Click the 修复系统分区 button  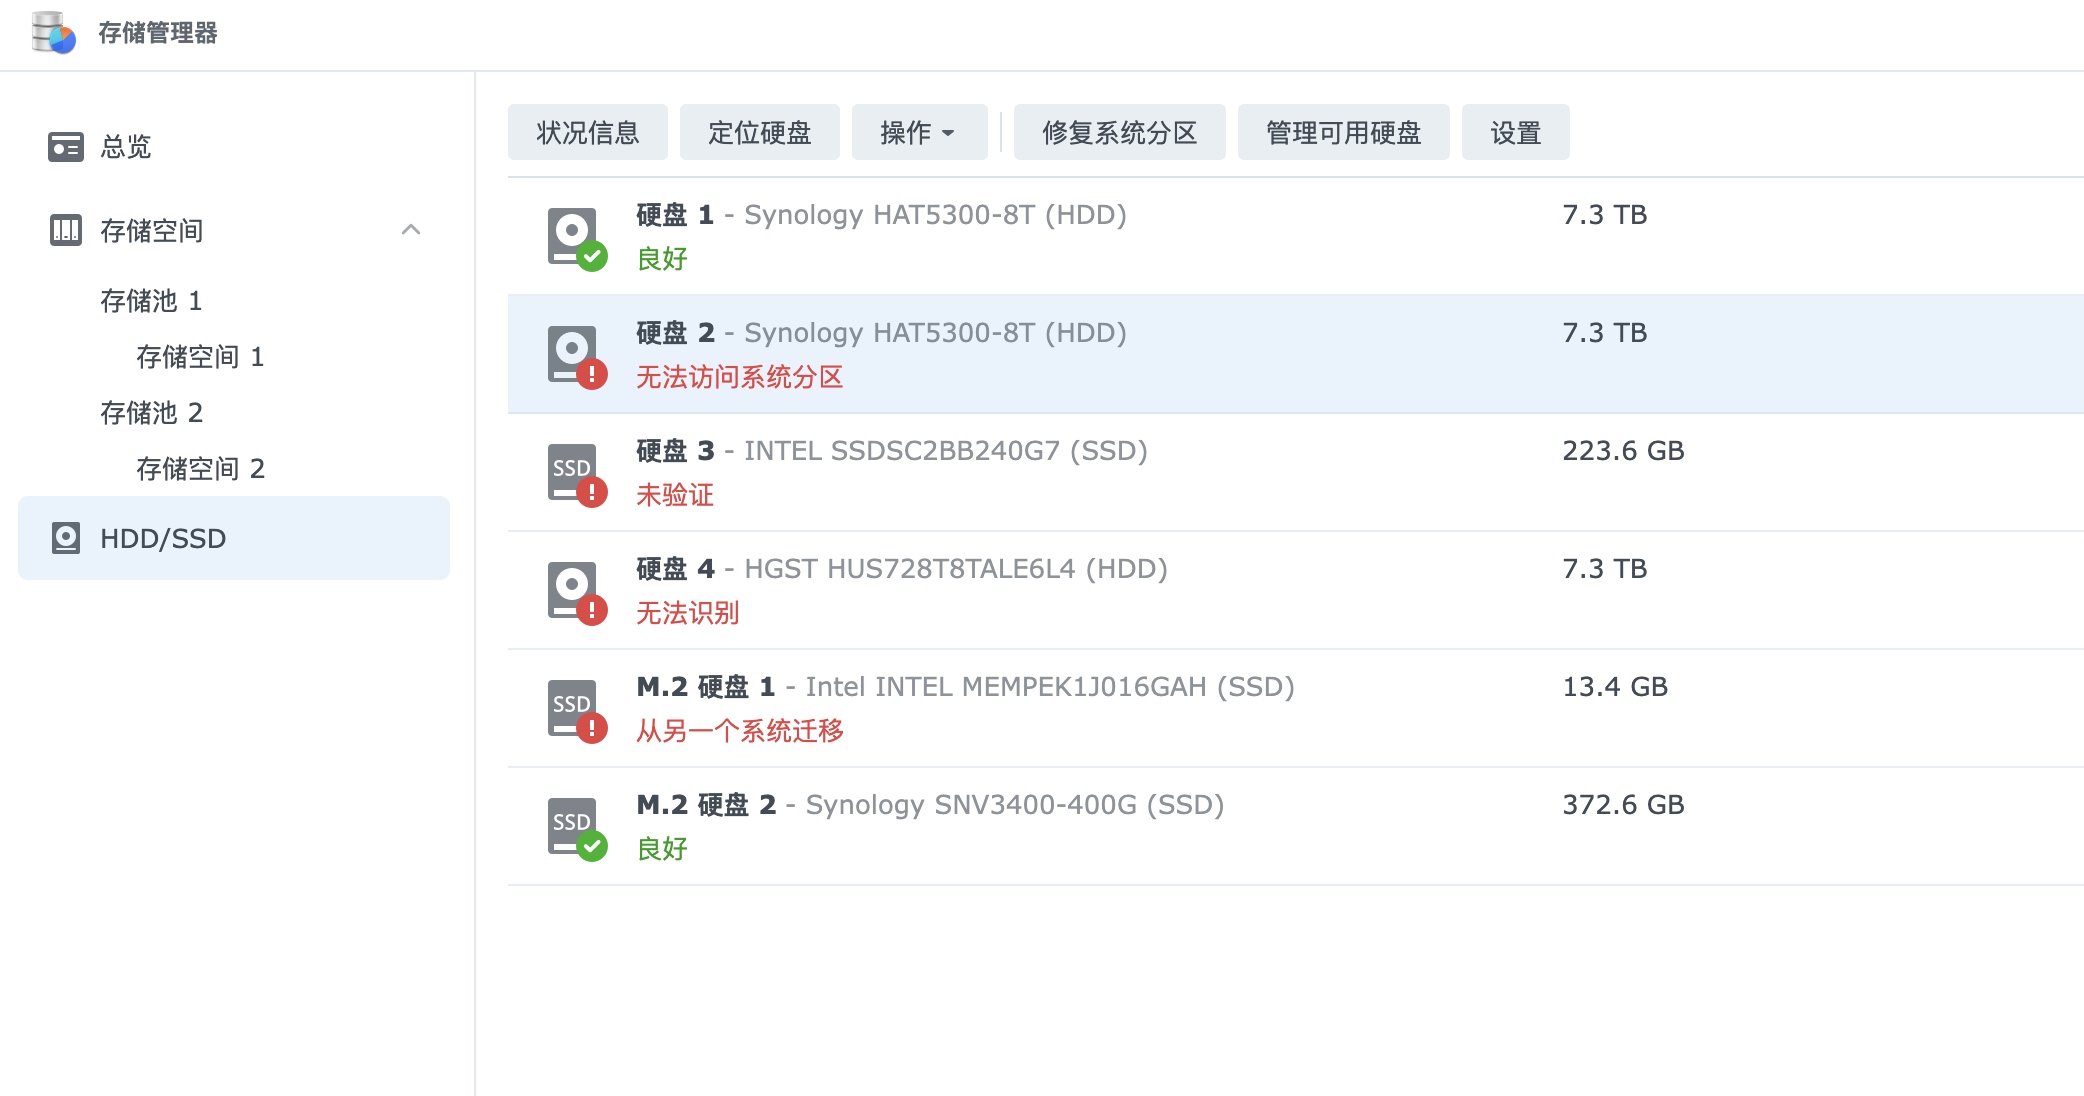click(1119, 132)
